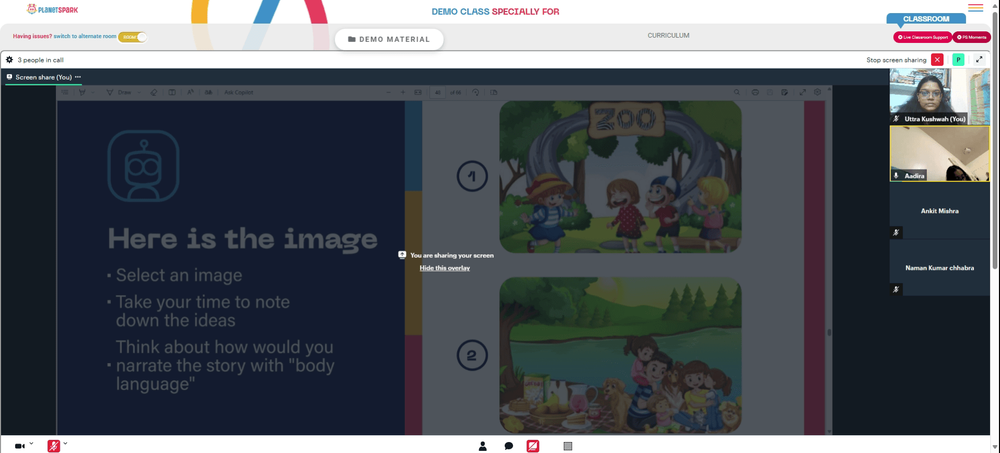The image size is (1000, 453).
Task: Toggle the camera icon
Action: tap(20, 446)
